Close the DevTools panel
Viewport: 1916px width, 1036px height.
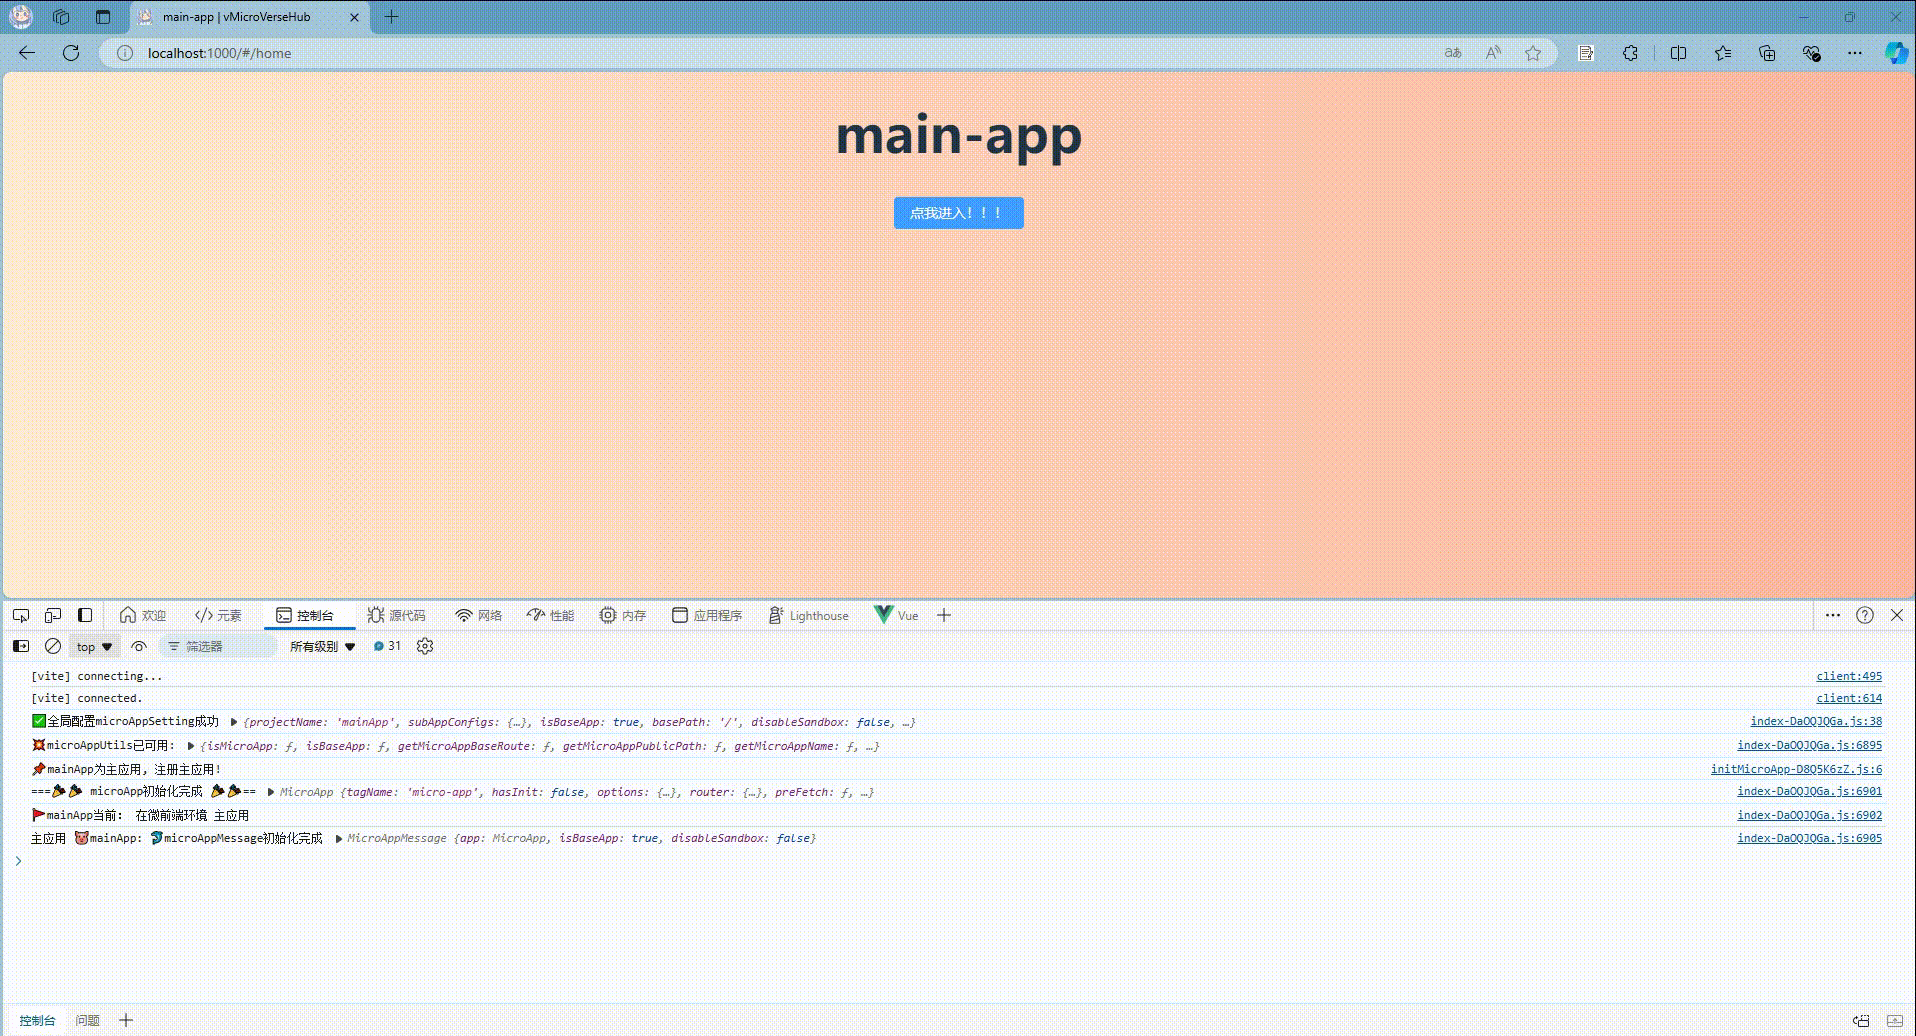tap(1897, 615)
